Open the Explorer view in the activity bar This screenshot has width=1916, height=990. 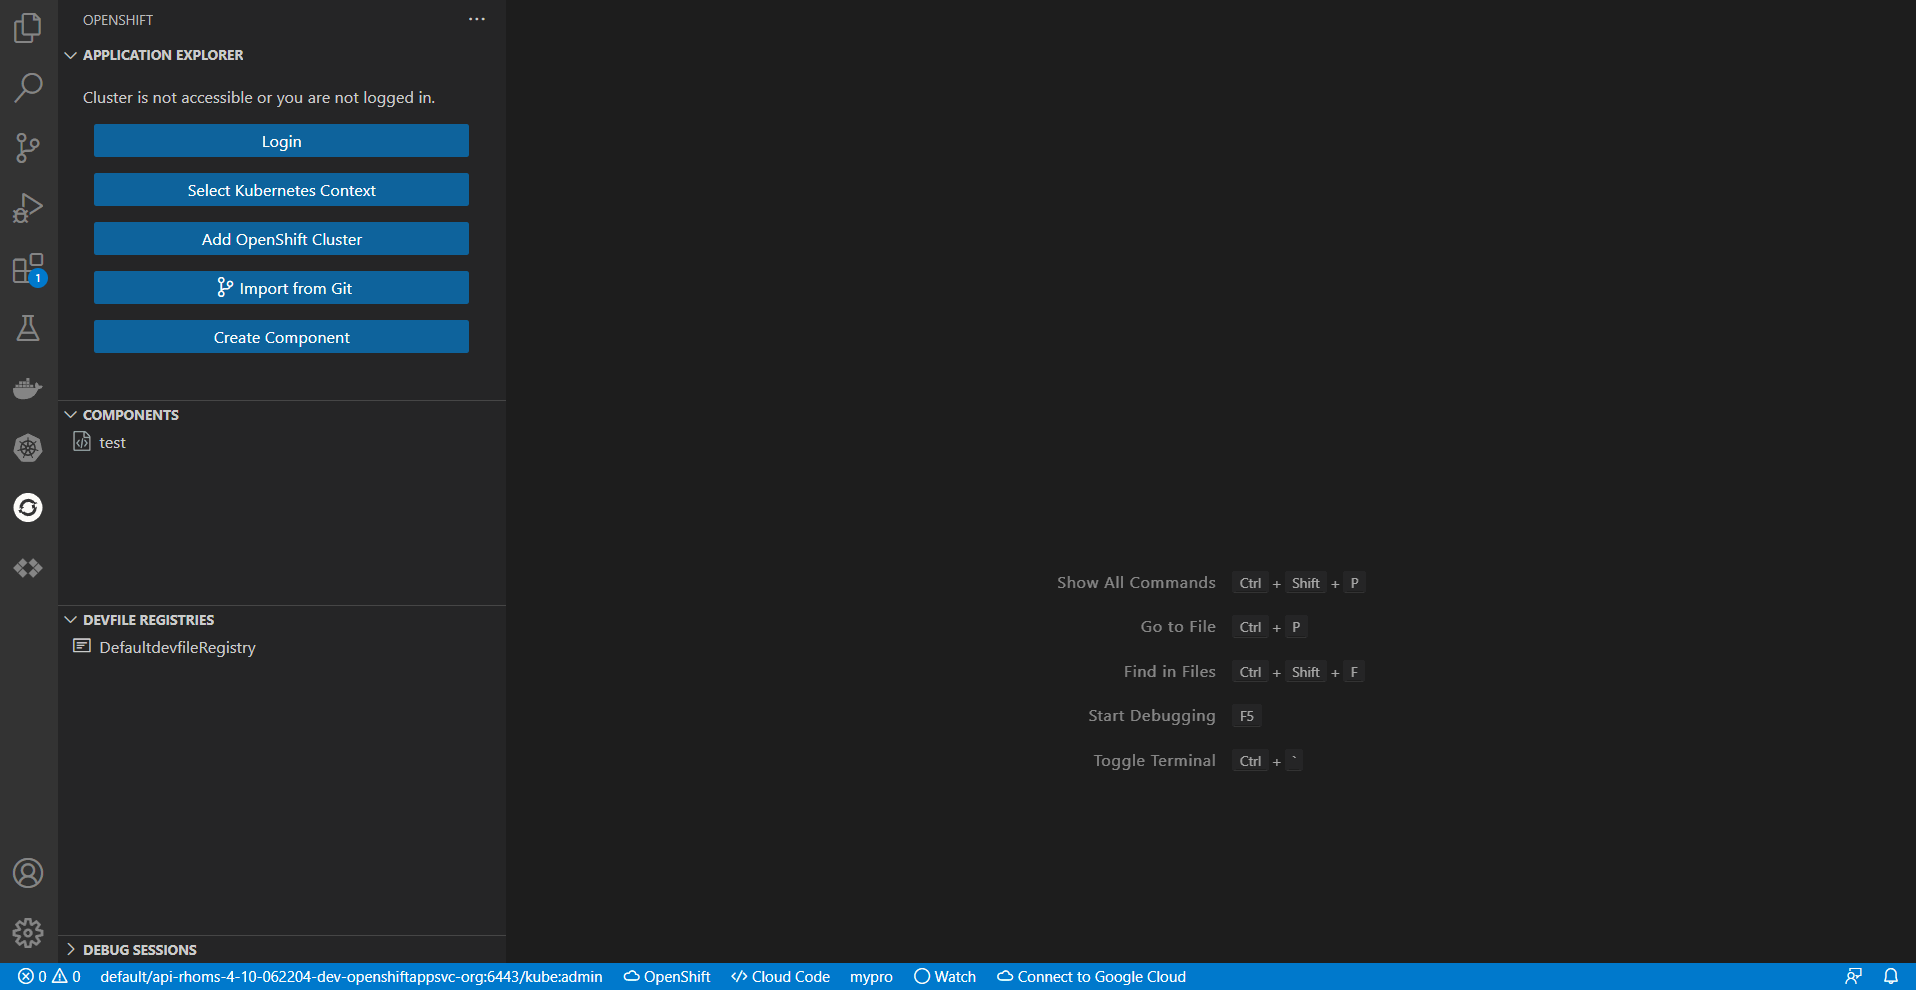point(28,28)
